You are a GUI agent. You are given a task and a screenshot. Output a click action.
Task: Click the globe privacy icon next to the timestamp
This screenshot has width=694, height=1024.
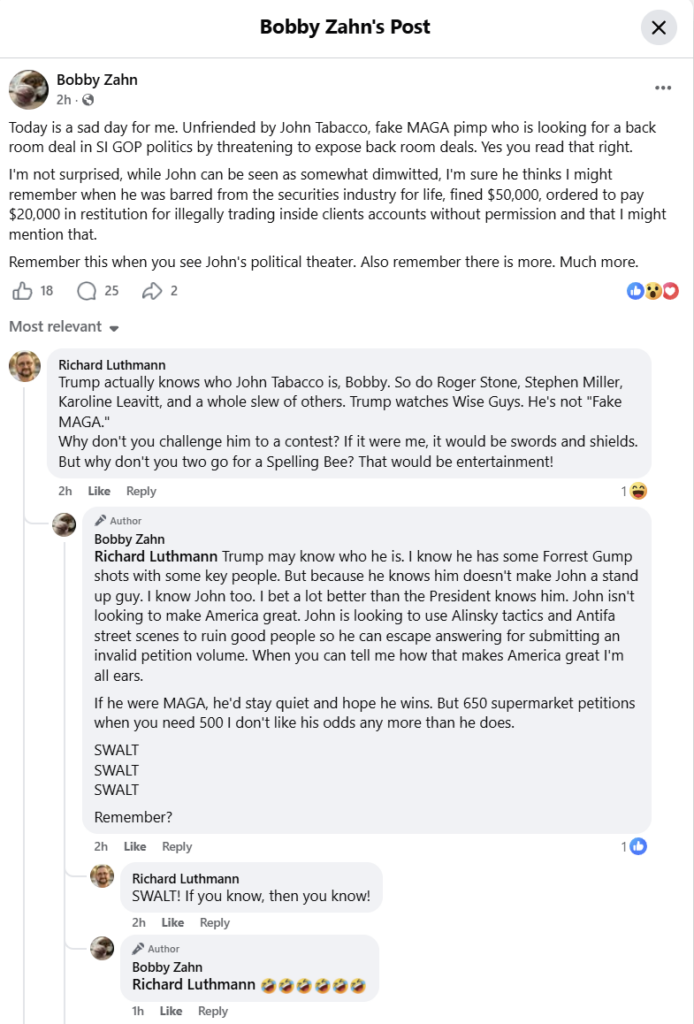87,101
